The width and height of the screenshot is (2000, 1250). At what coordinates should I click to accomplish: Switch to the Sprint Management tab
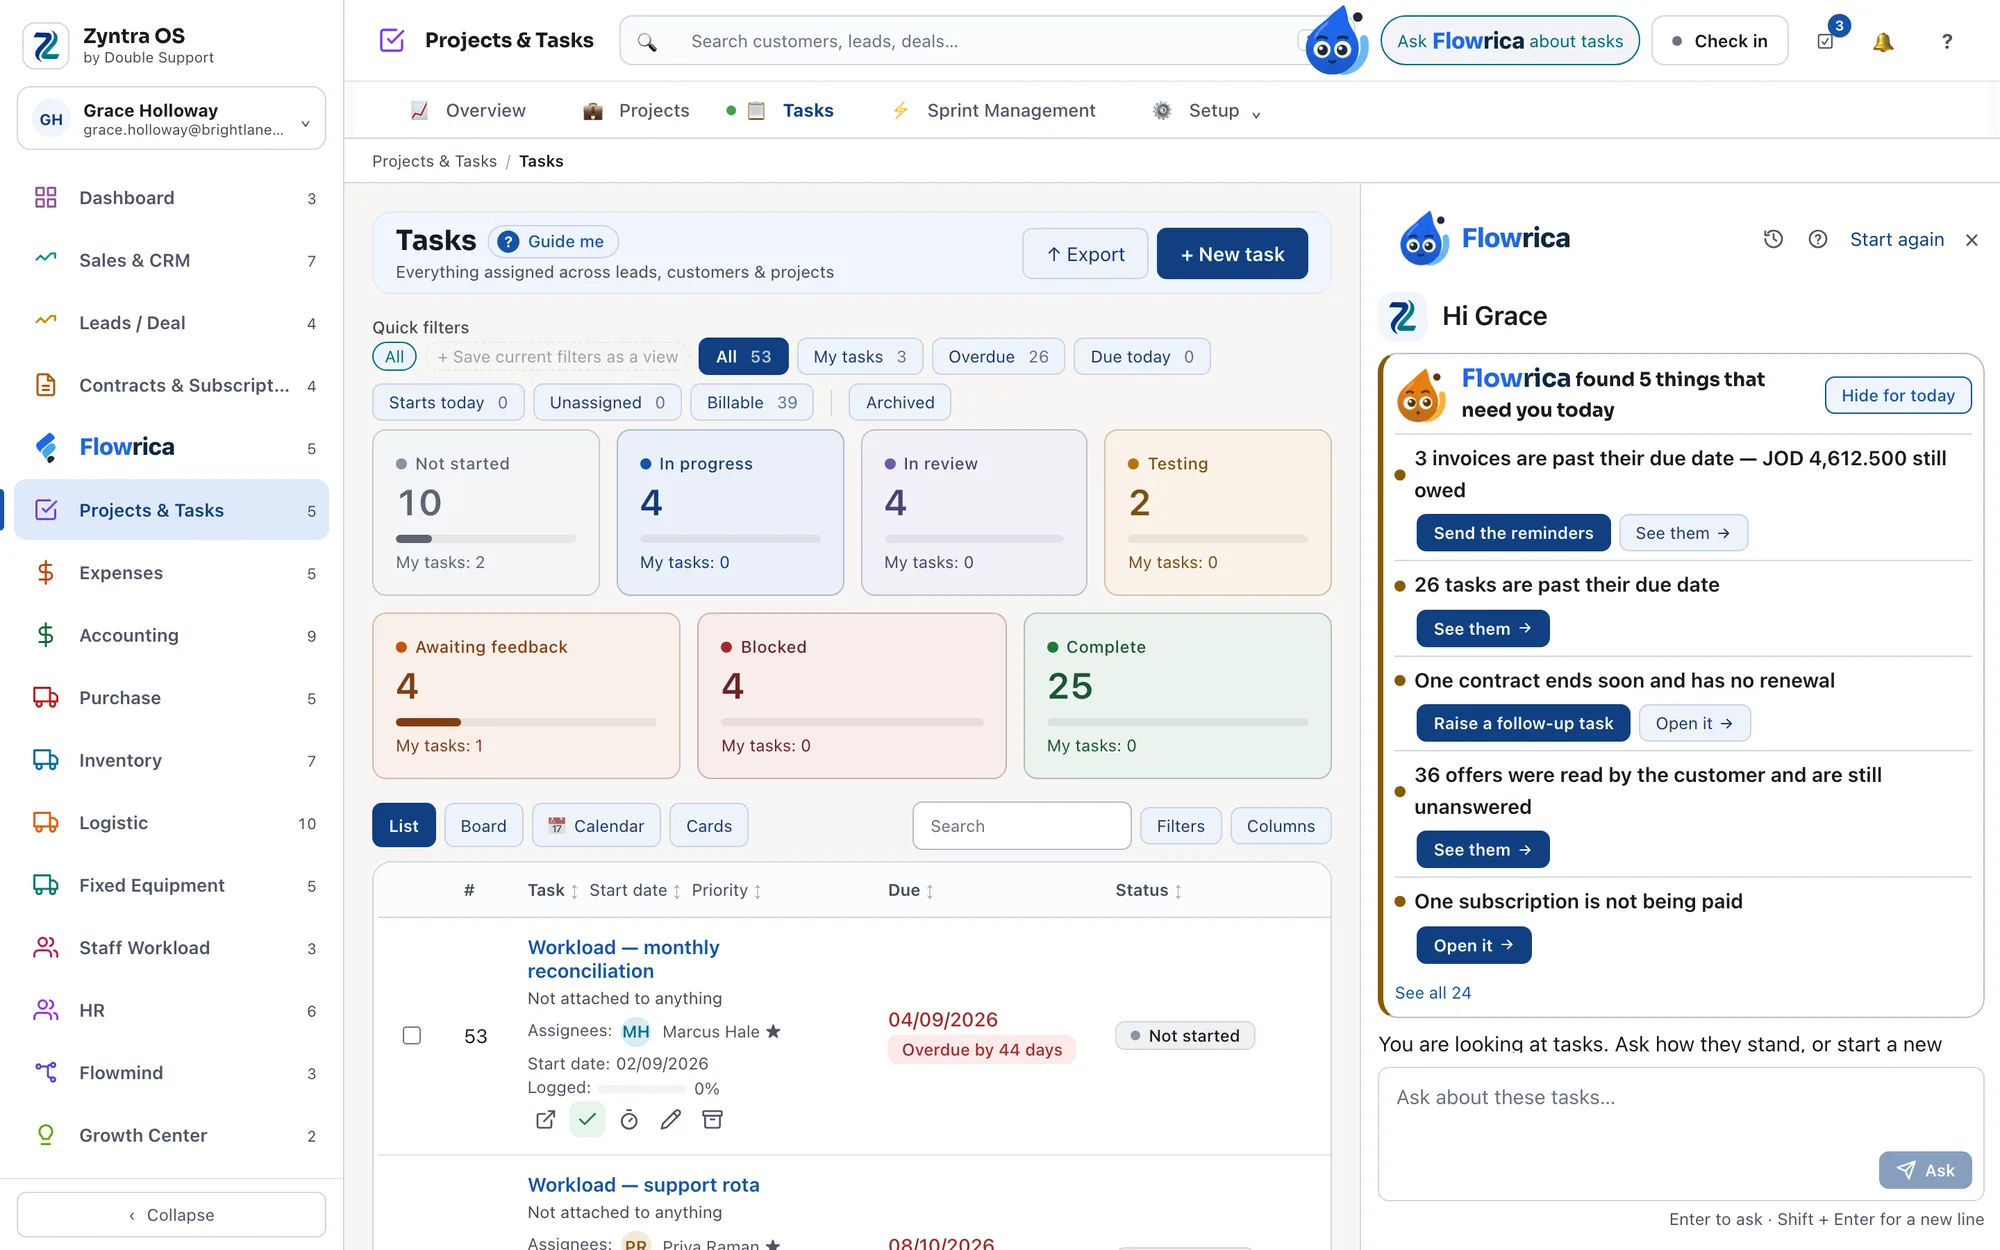click(994, 111)
